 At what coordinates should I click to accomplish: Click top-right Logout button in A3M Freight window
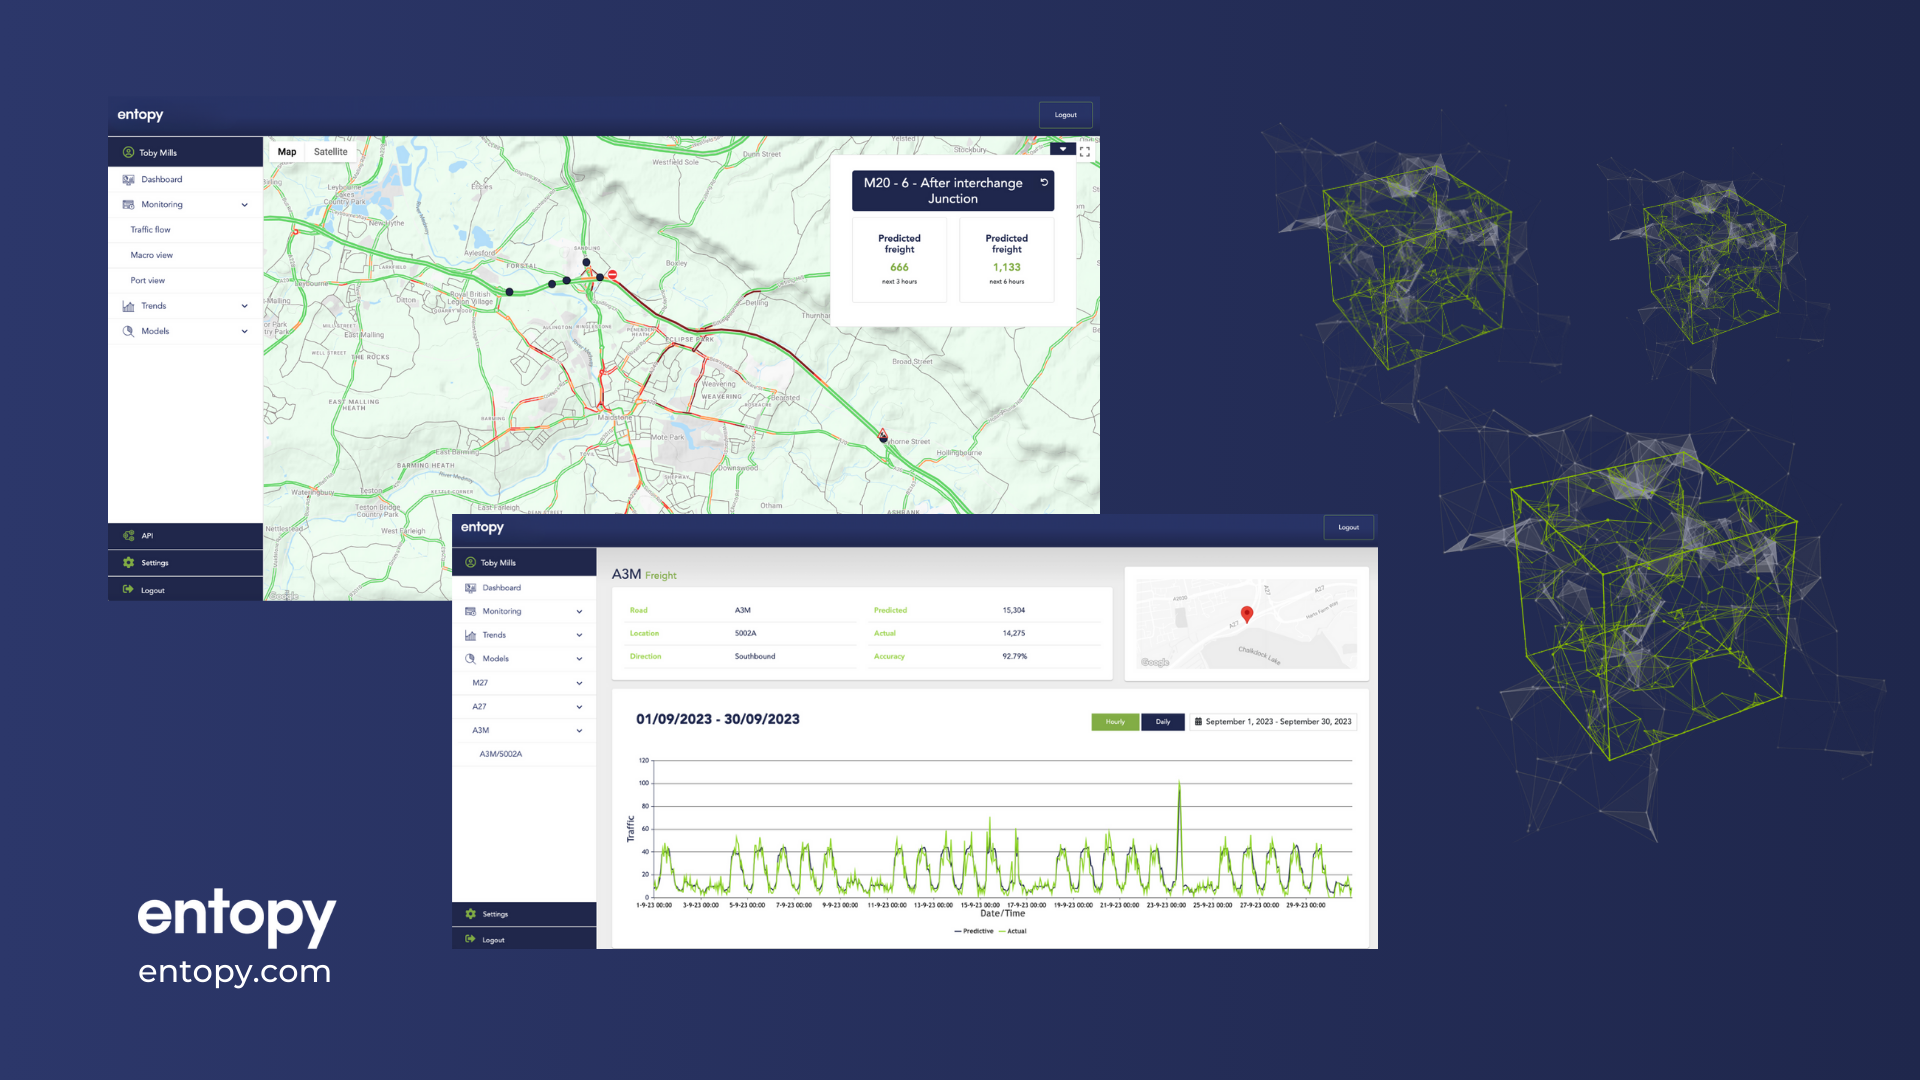tap(1349, 527)
